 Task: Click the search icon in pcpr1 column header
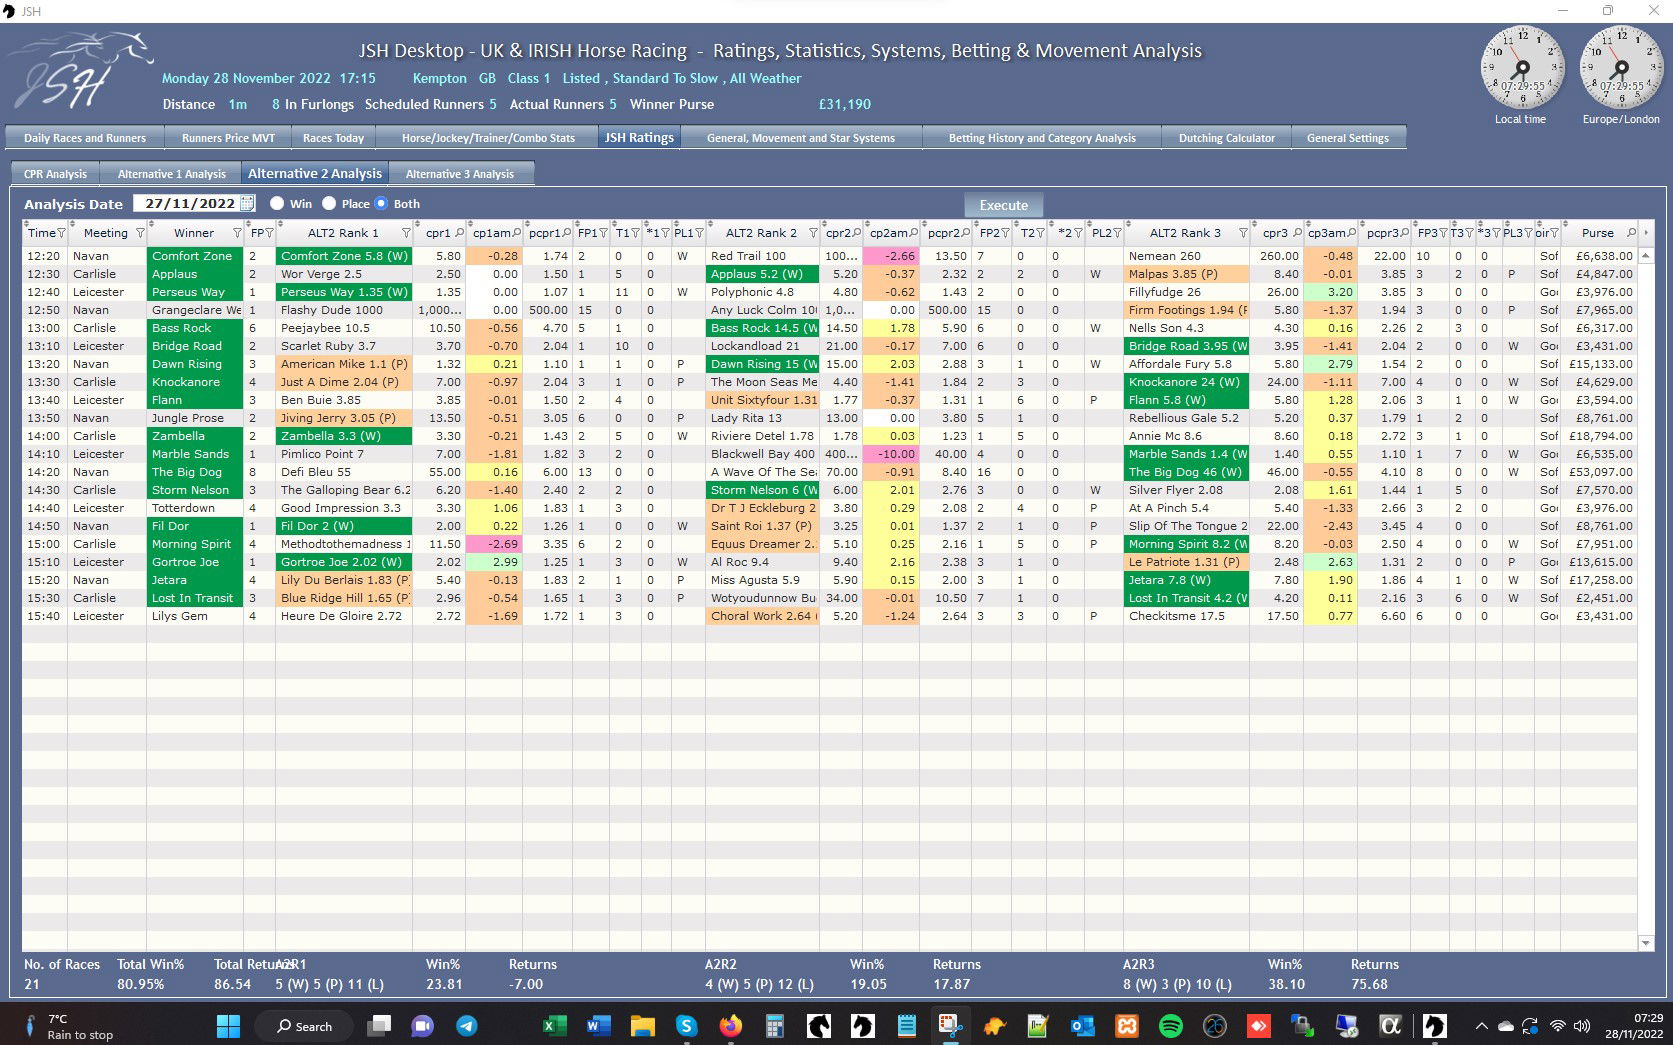[x=567, y=233]
